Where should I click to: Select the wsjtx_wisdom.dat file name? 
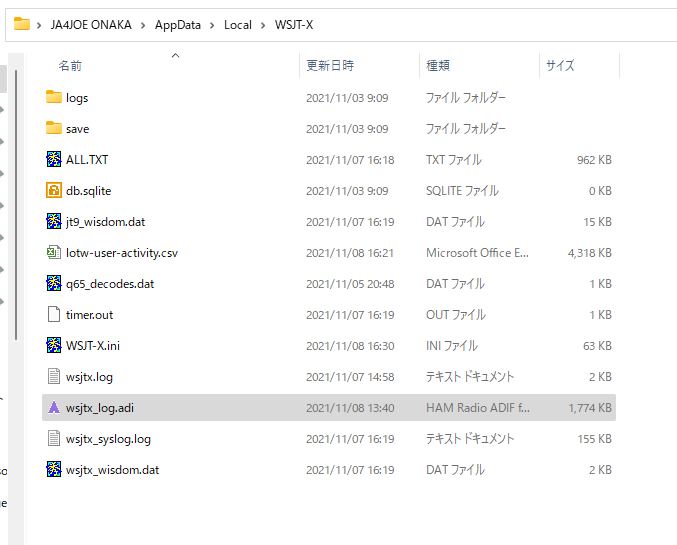pos(112,470)
